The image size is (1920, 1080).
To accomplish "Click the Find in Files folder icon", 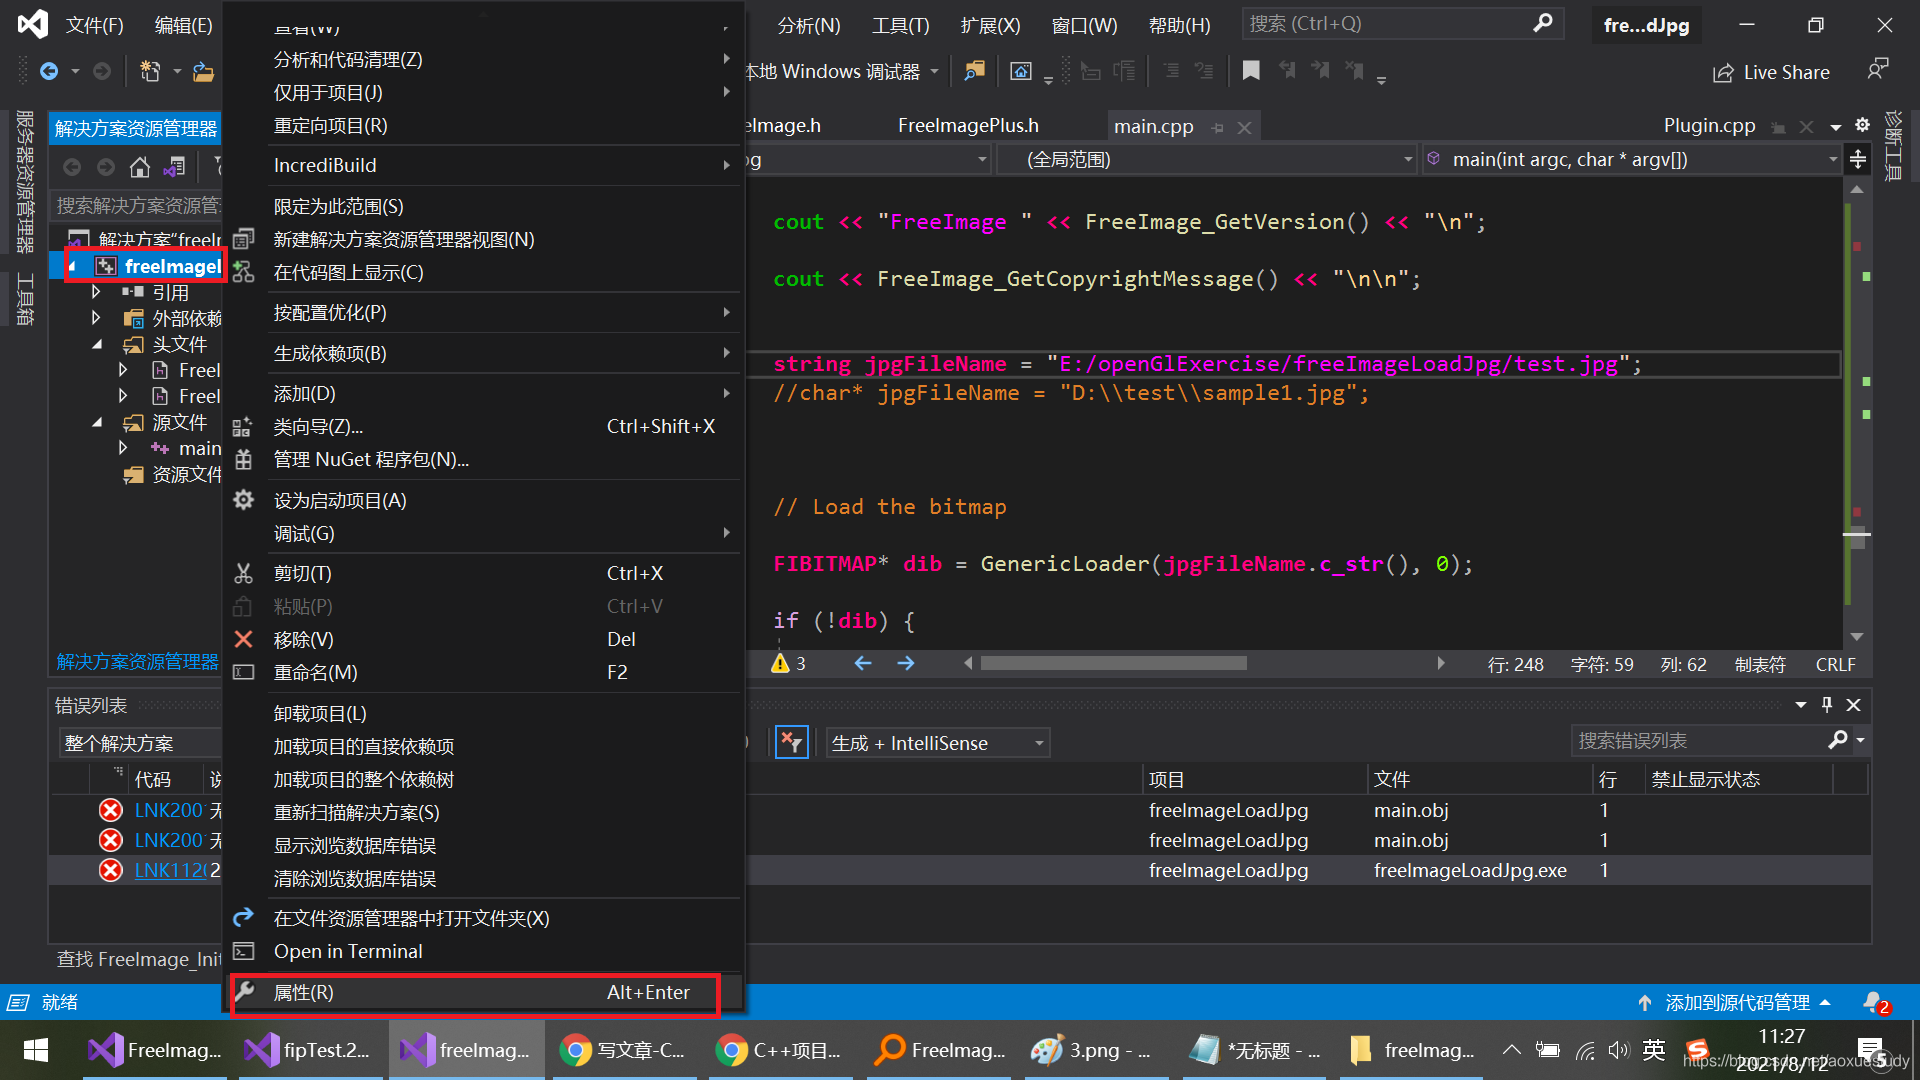I will pos(974,71).
